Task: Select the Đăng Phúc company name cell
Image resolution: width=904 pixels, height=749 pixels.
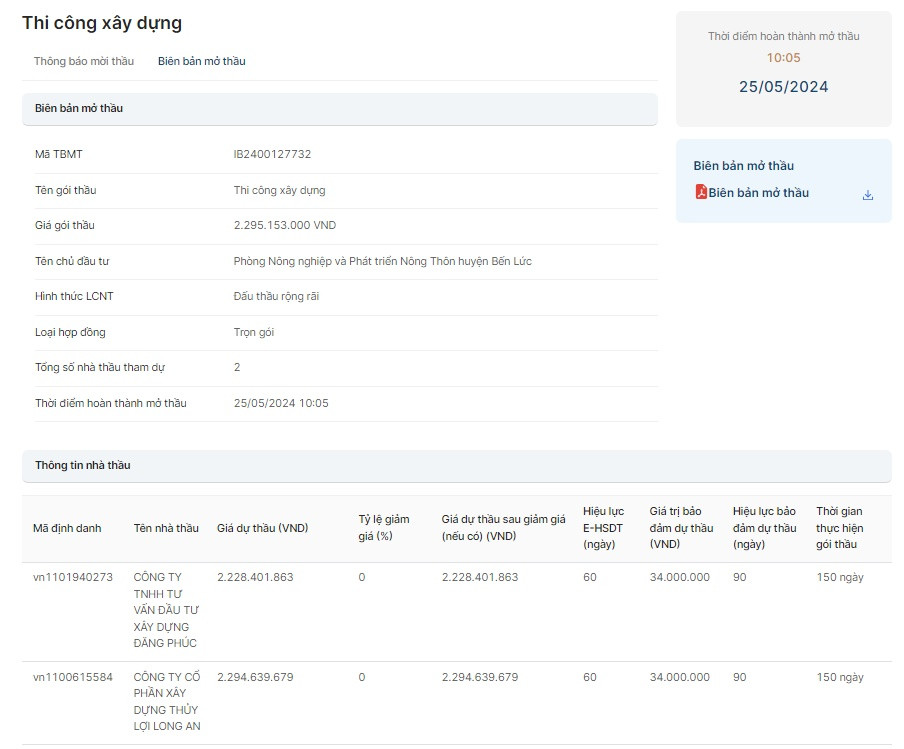Action: point(166,610)
